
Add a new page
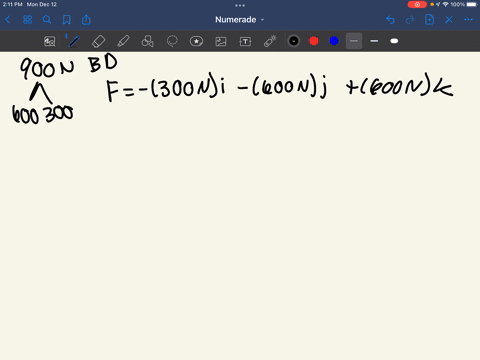pyautogui.click(x=429, y=20)
